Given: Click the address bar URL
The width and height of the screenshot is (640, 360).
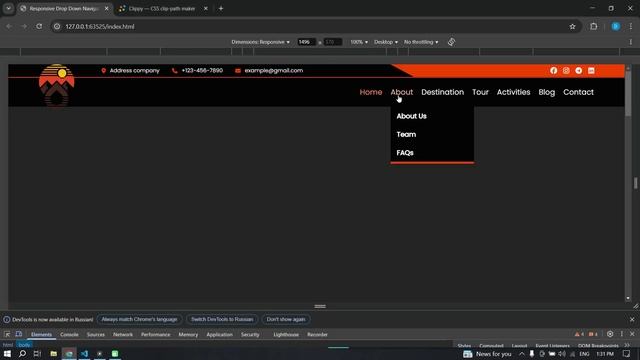Looking at the screenshot, I should pyautogui.click(x=100, y=27).
